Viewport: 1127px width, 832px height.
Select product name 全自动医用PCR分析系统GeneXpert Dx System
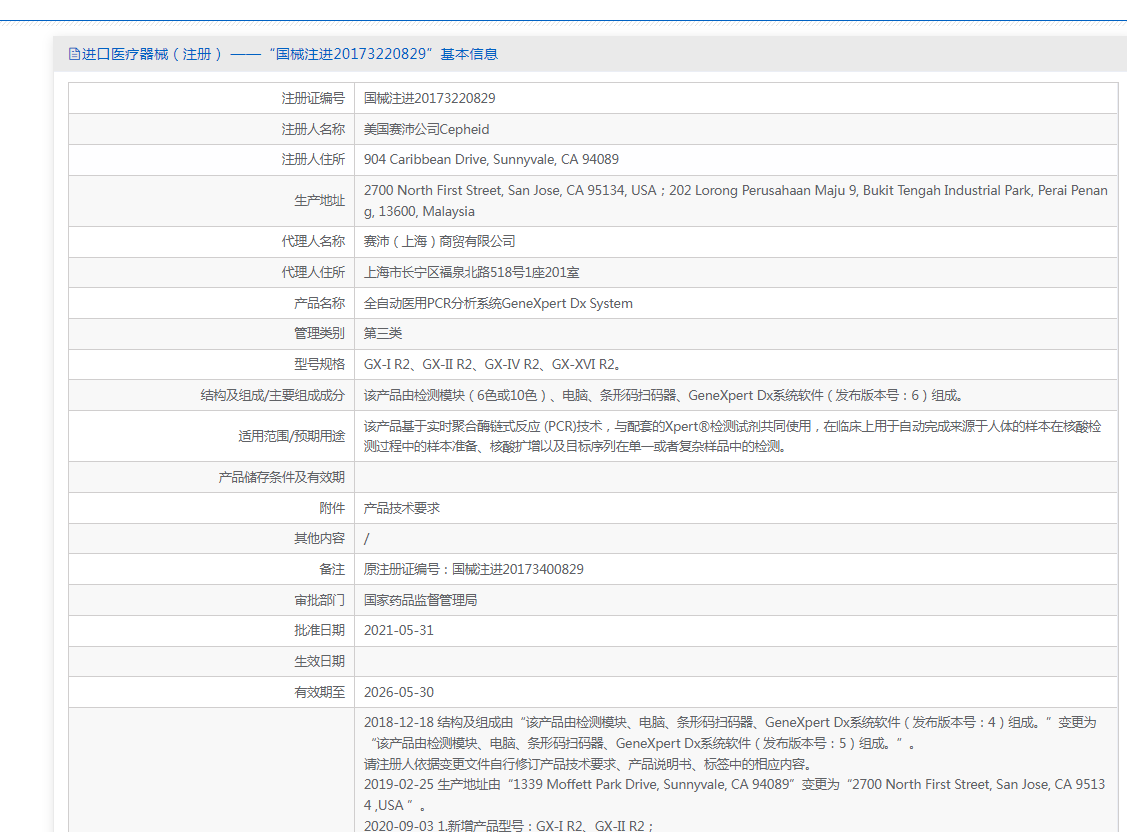coord(498,303)
